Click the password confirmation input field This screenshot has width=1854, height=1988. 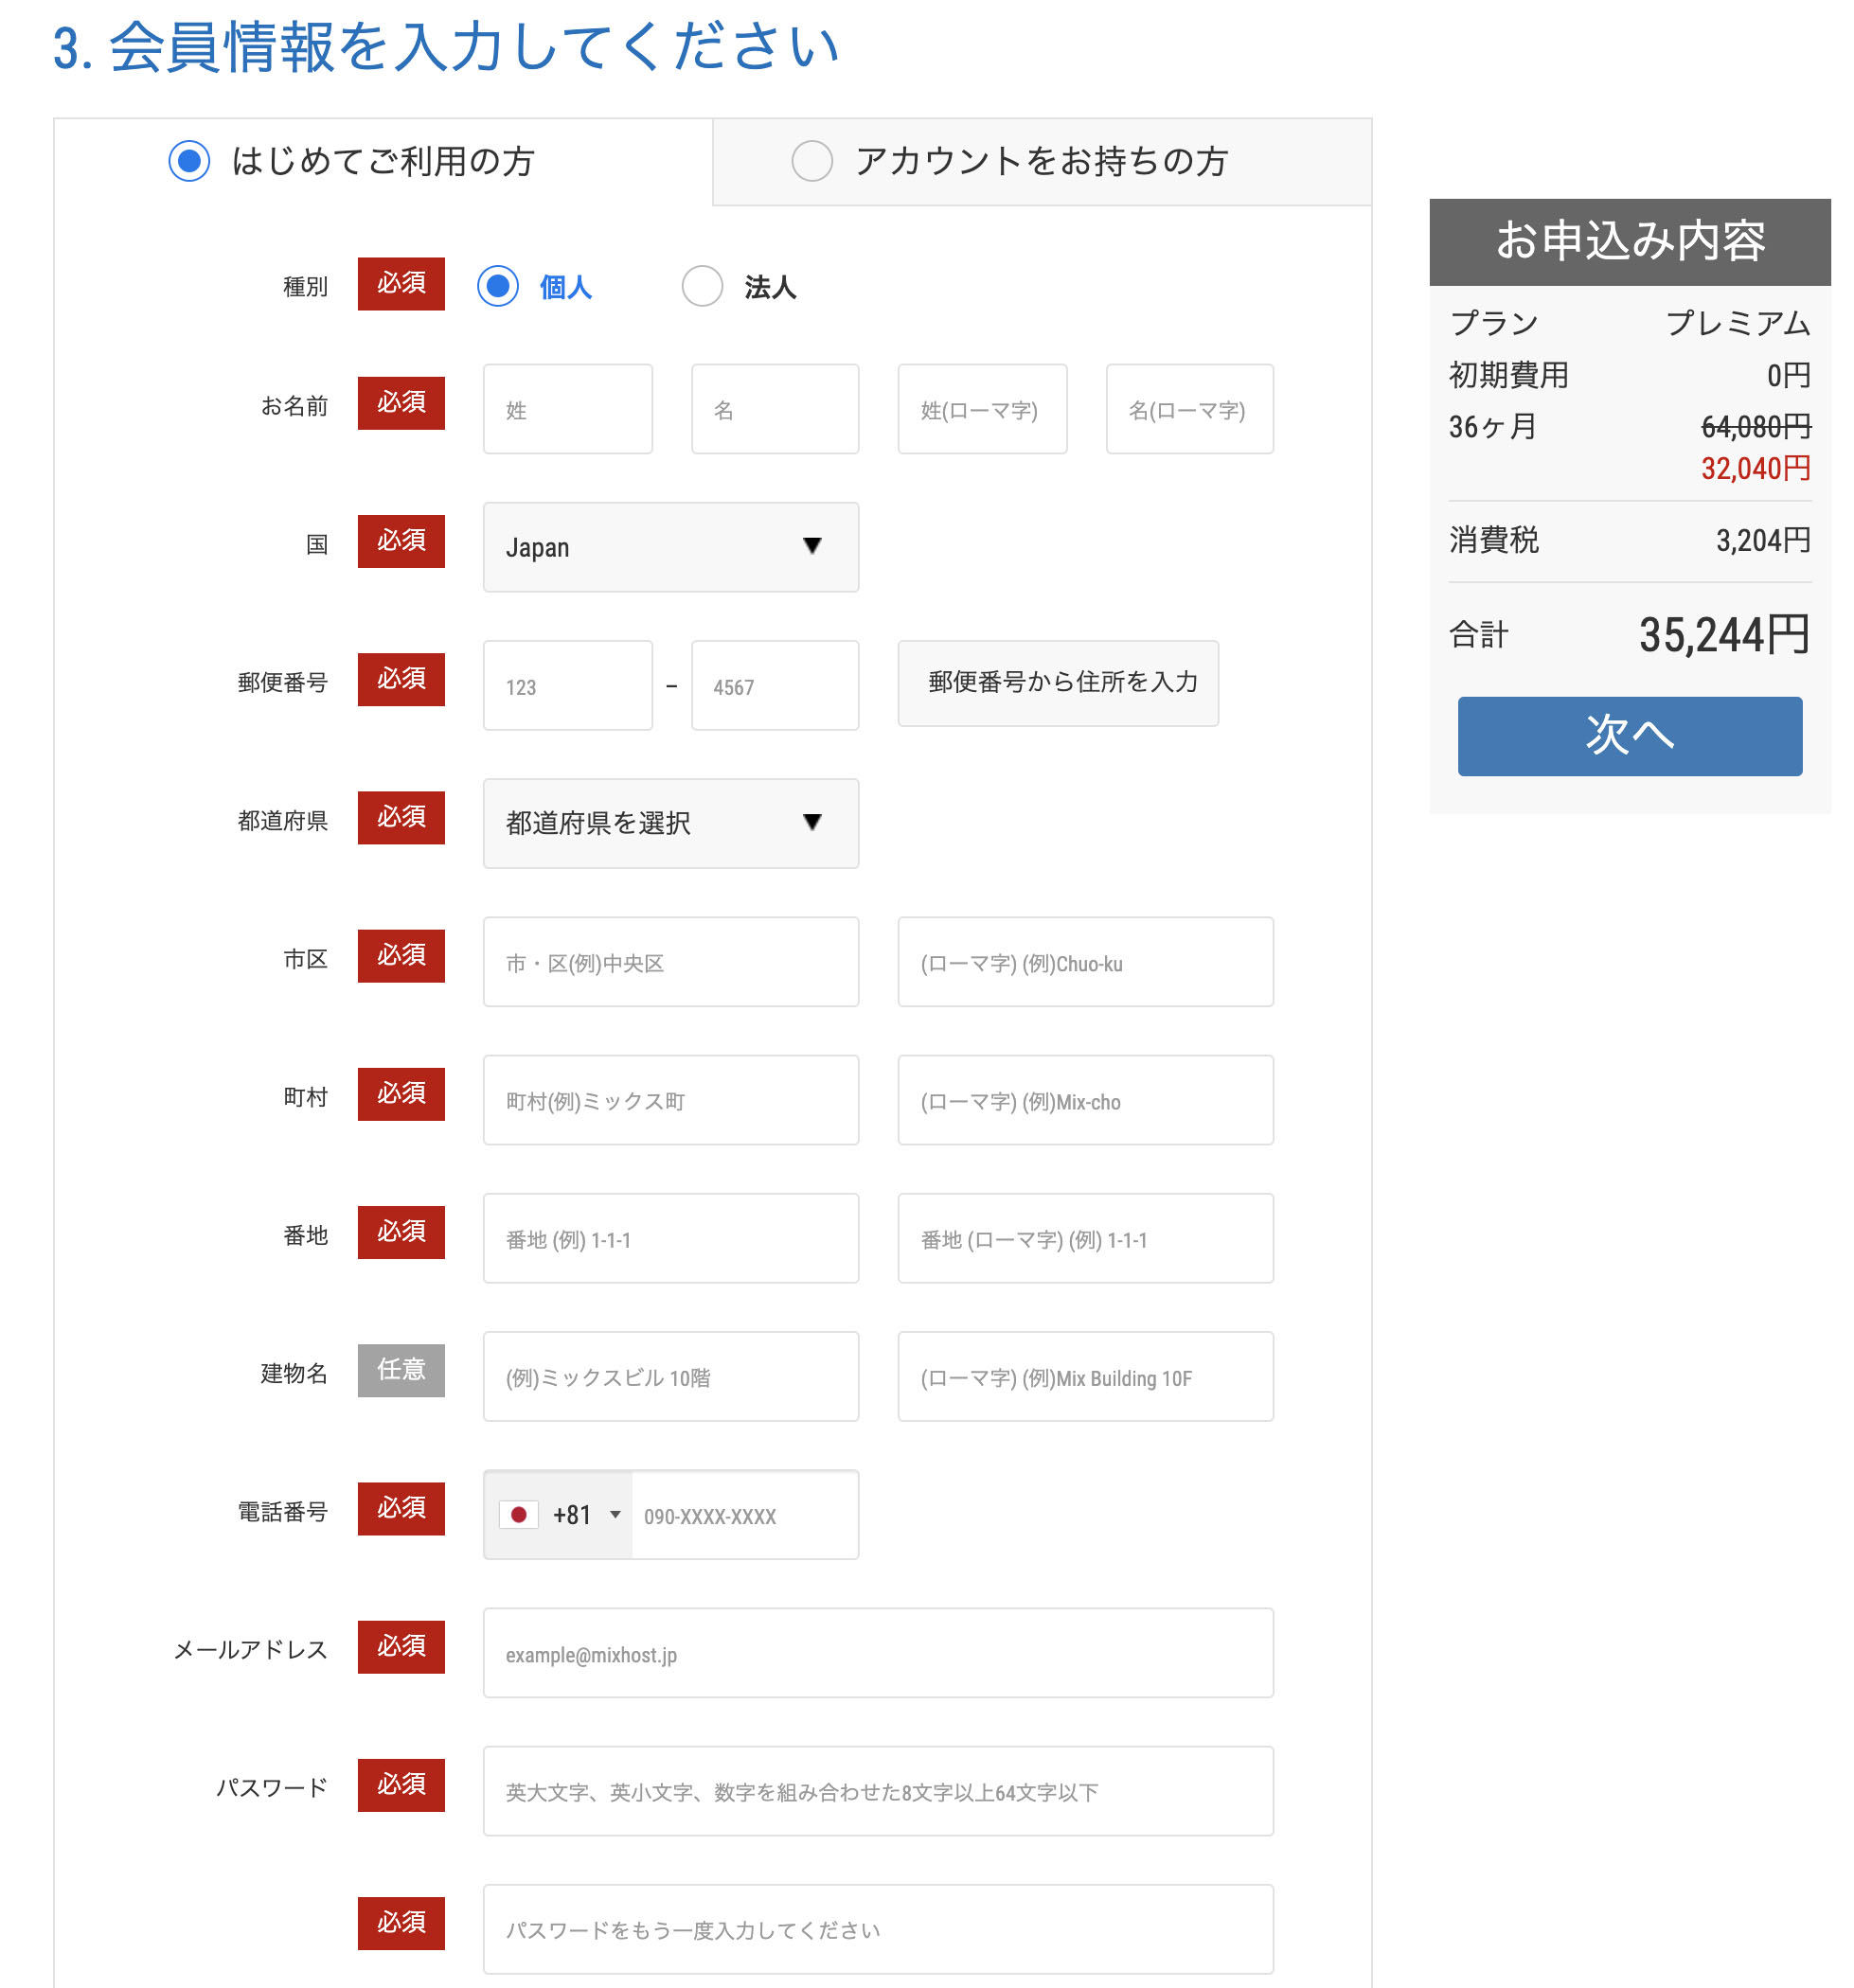pos(877,1929)
